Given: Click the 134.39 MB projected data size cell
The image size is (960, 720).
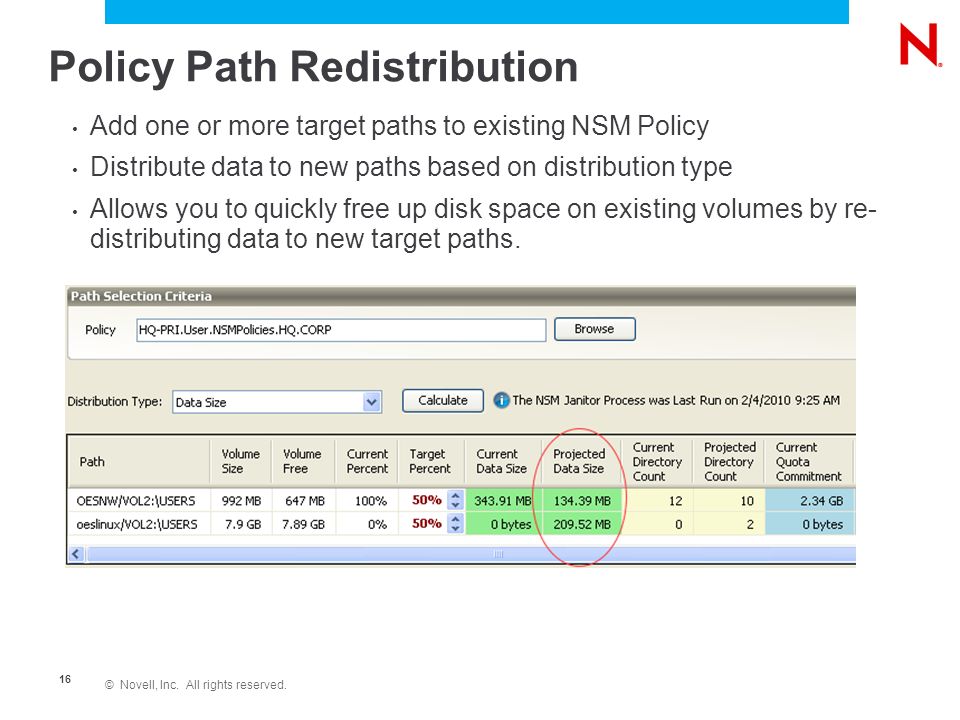Looking at the screenshot, I should [582, 501].
